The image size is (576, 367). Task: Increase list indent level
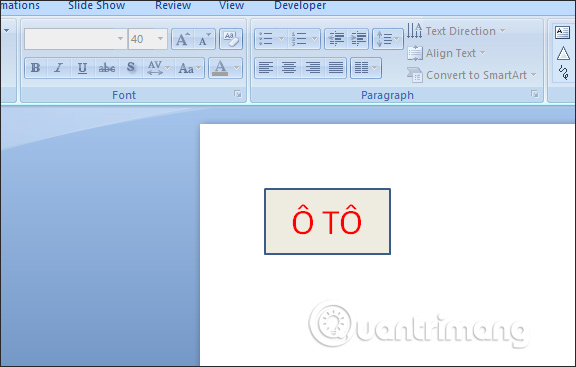tap(358, 39)
